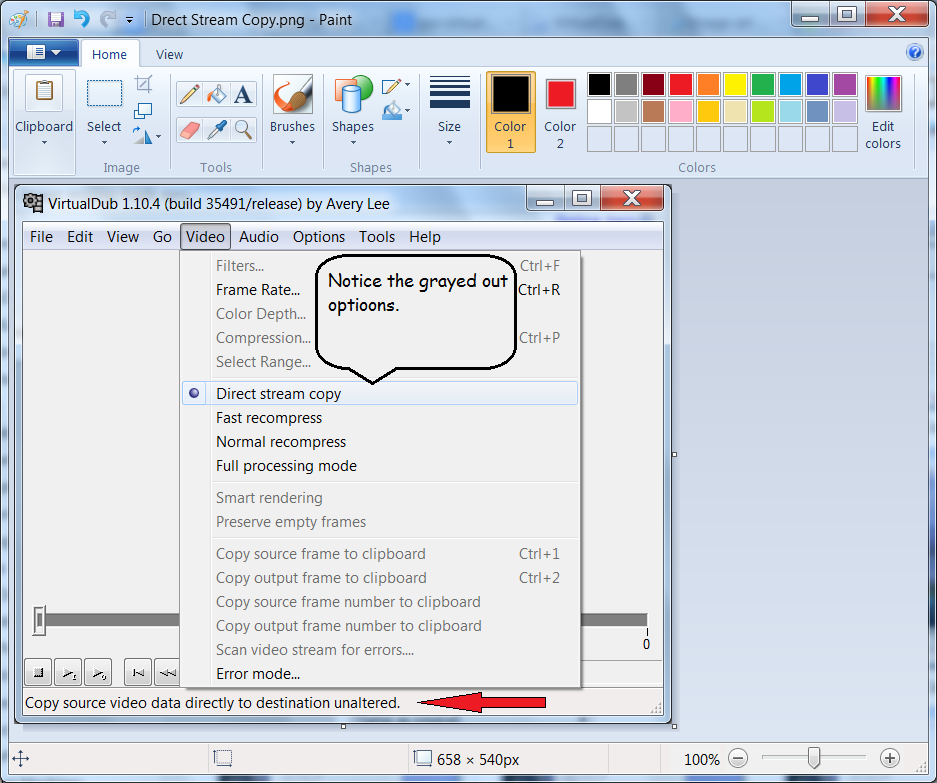The width and height of the screenshot is (937, 783).
Task: Select the Fill with color bucket tool
Action: point(216,94)
